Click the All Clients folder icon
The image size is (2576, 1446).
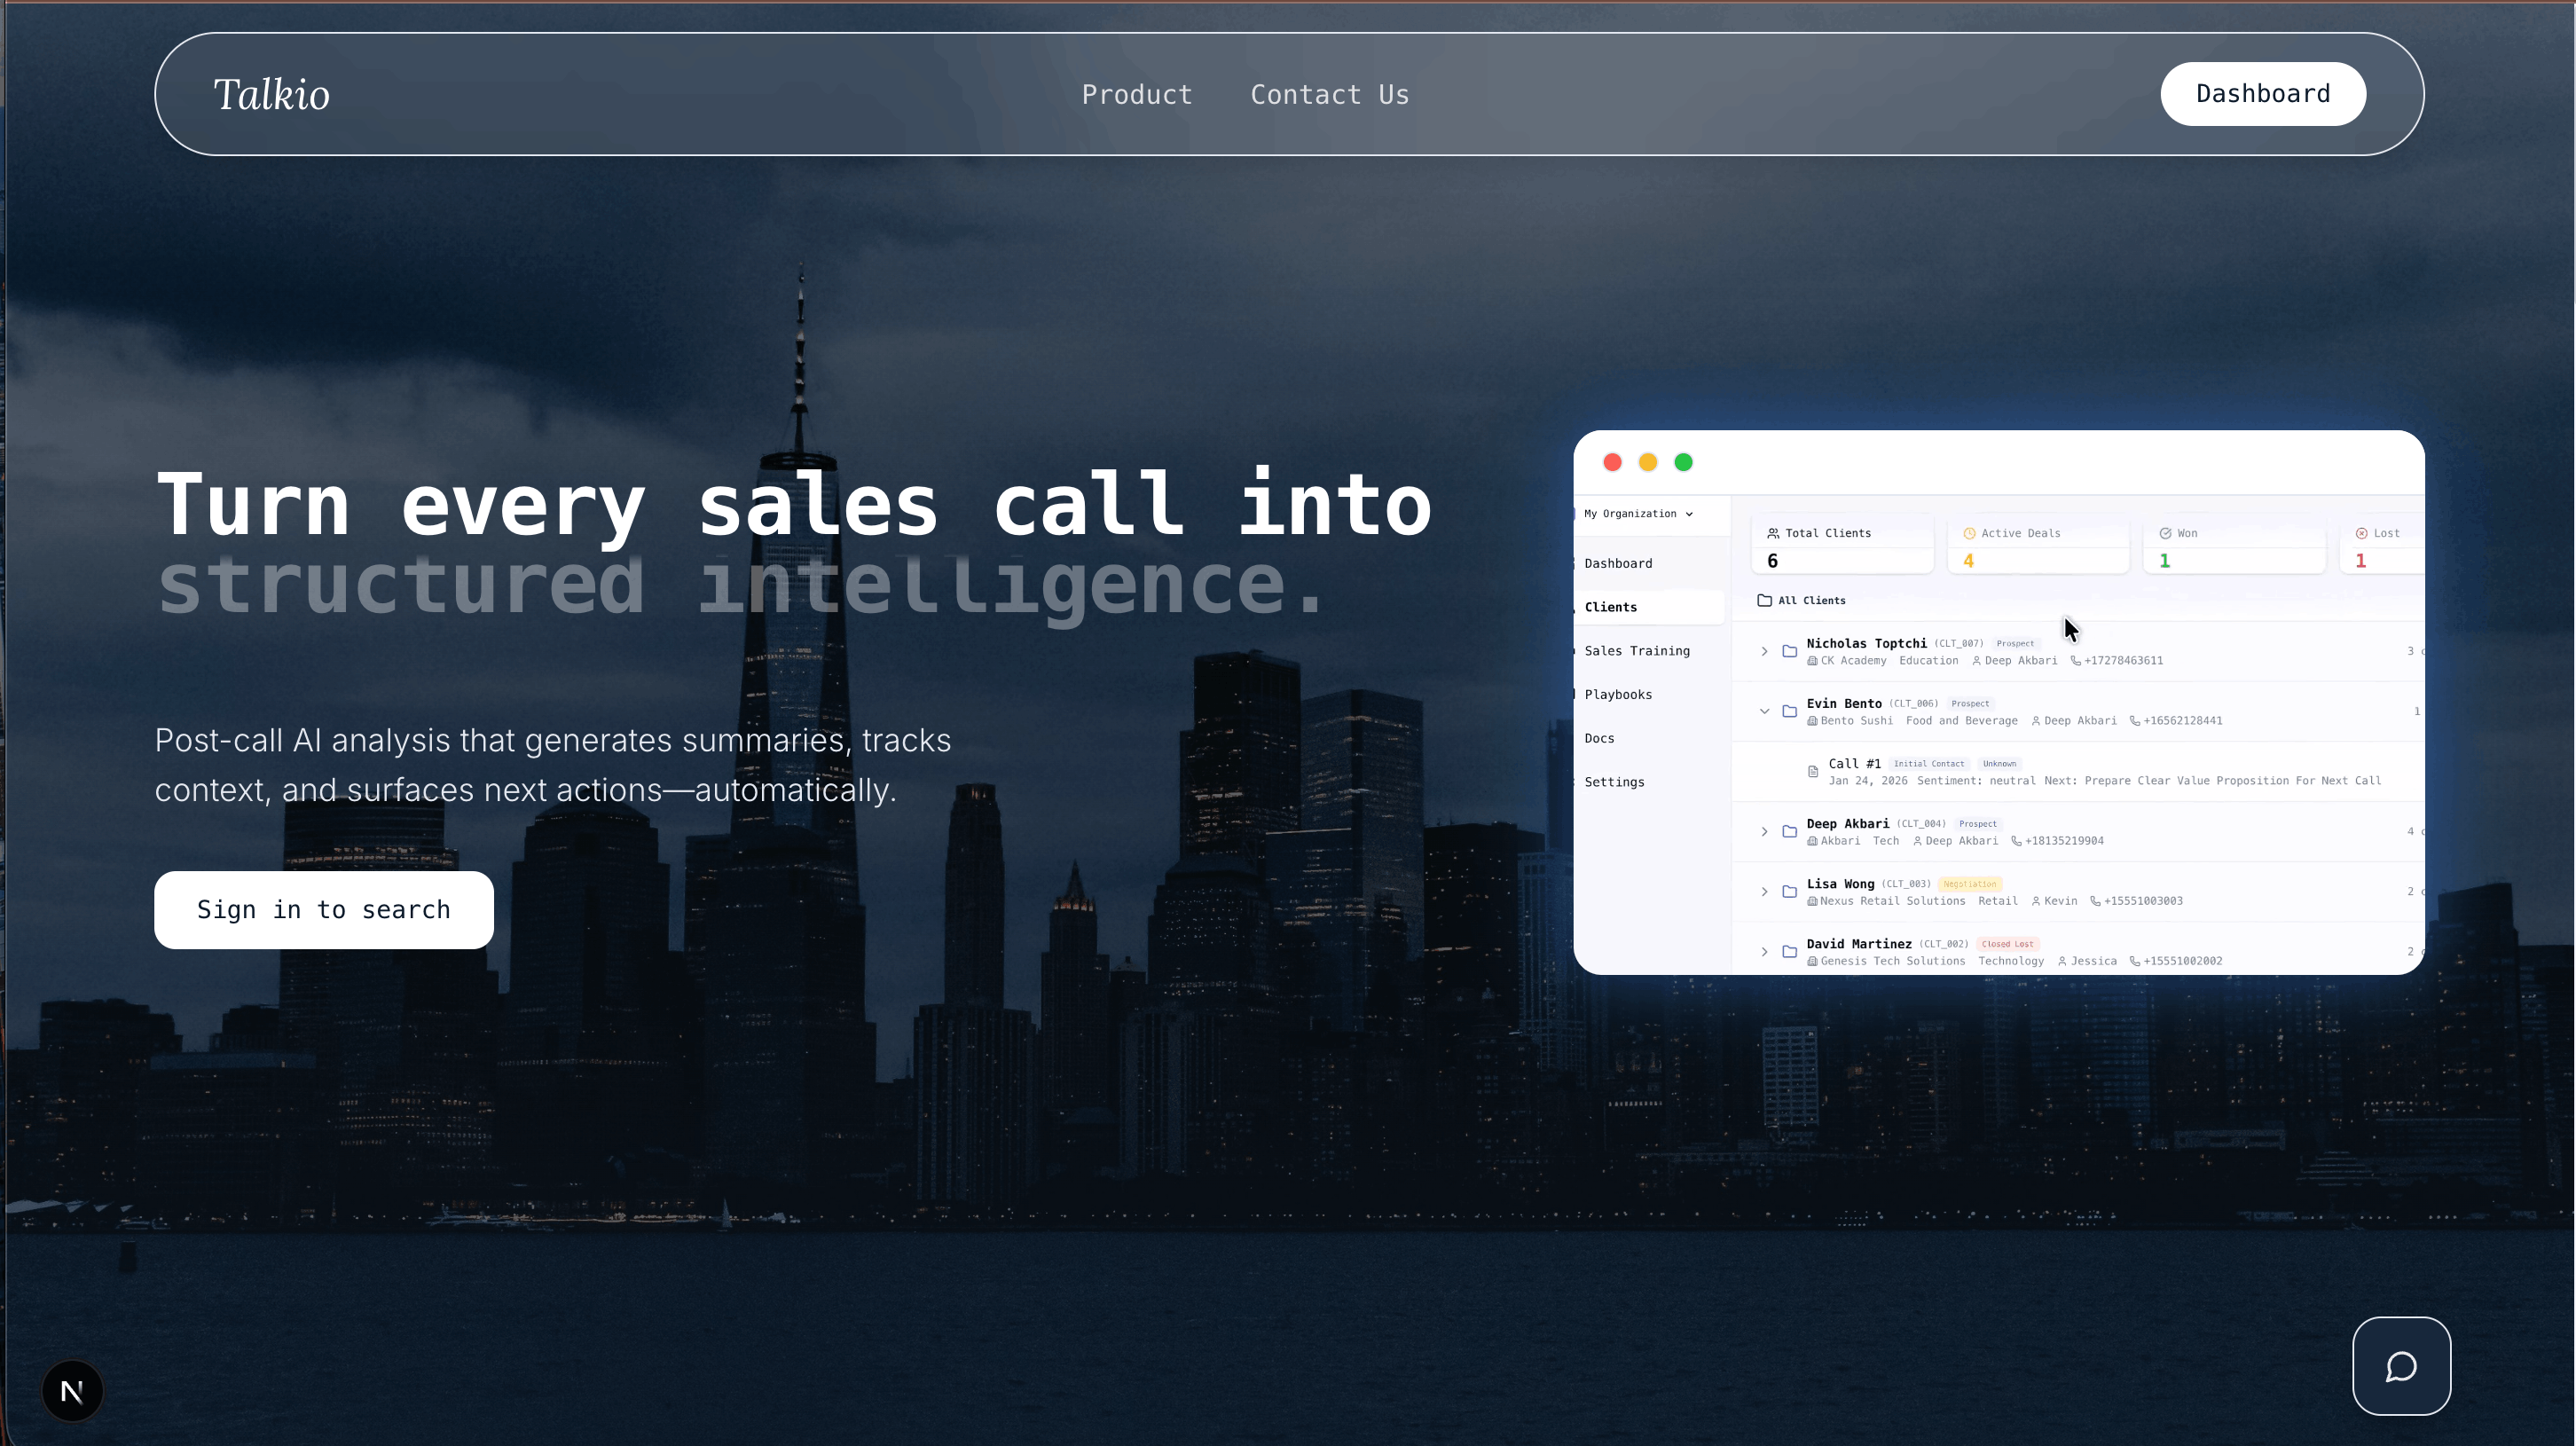pos(1764,601)
